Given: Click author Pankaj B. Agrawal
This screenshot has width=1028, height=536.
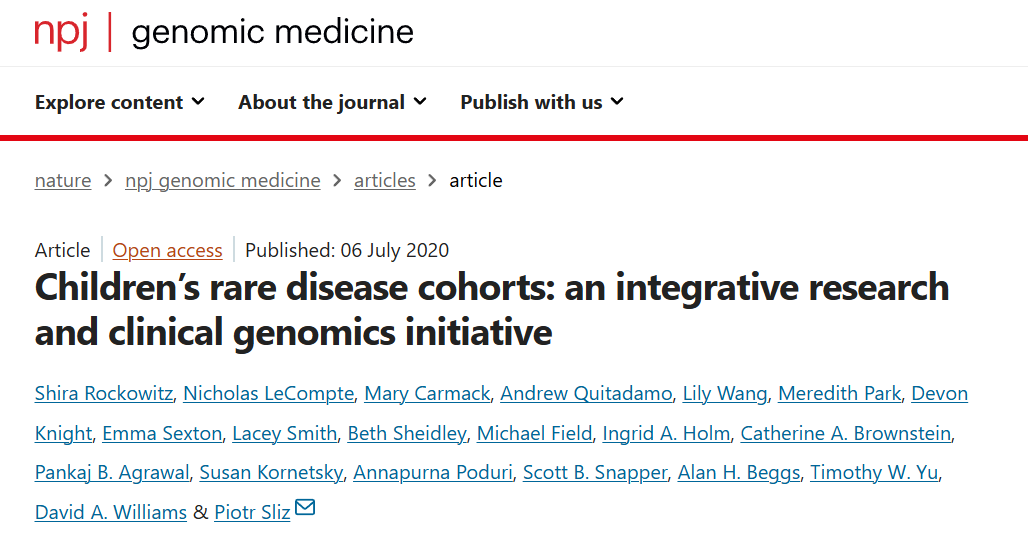Looking at the screenshot, I should [112, 472].
